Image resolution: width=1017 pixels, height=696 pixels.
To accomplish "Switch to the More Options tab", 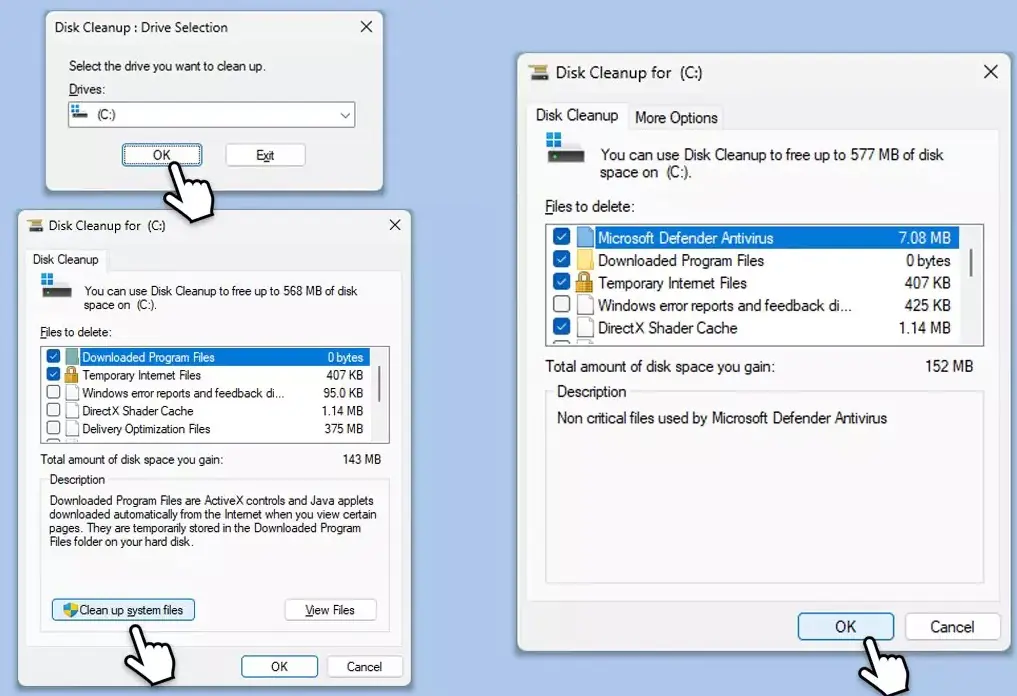I will 675,118.
